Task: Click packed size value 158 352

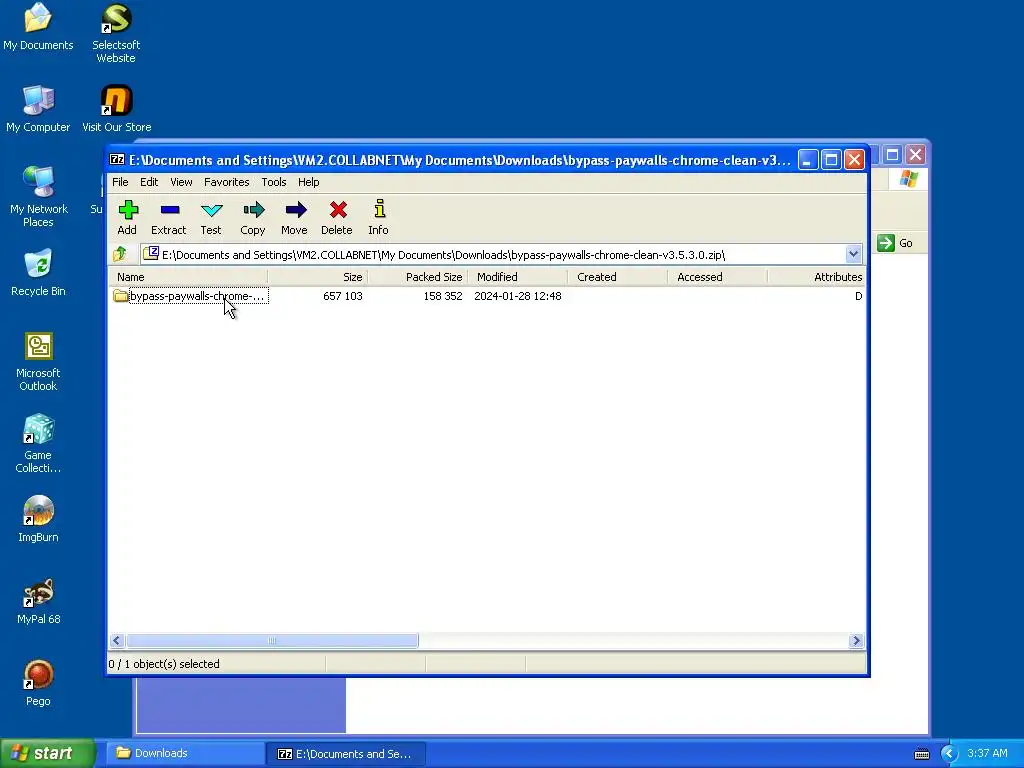Action: [x=443, y=296]
